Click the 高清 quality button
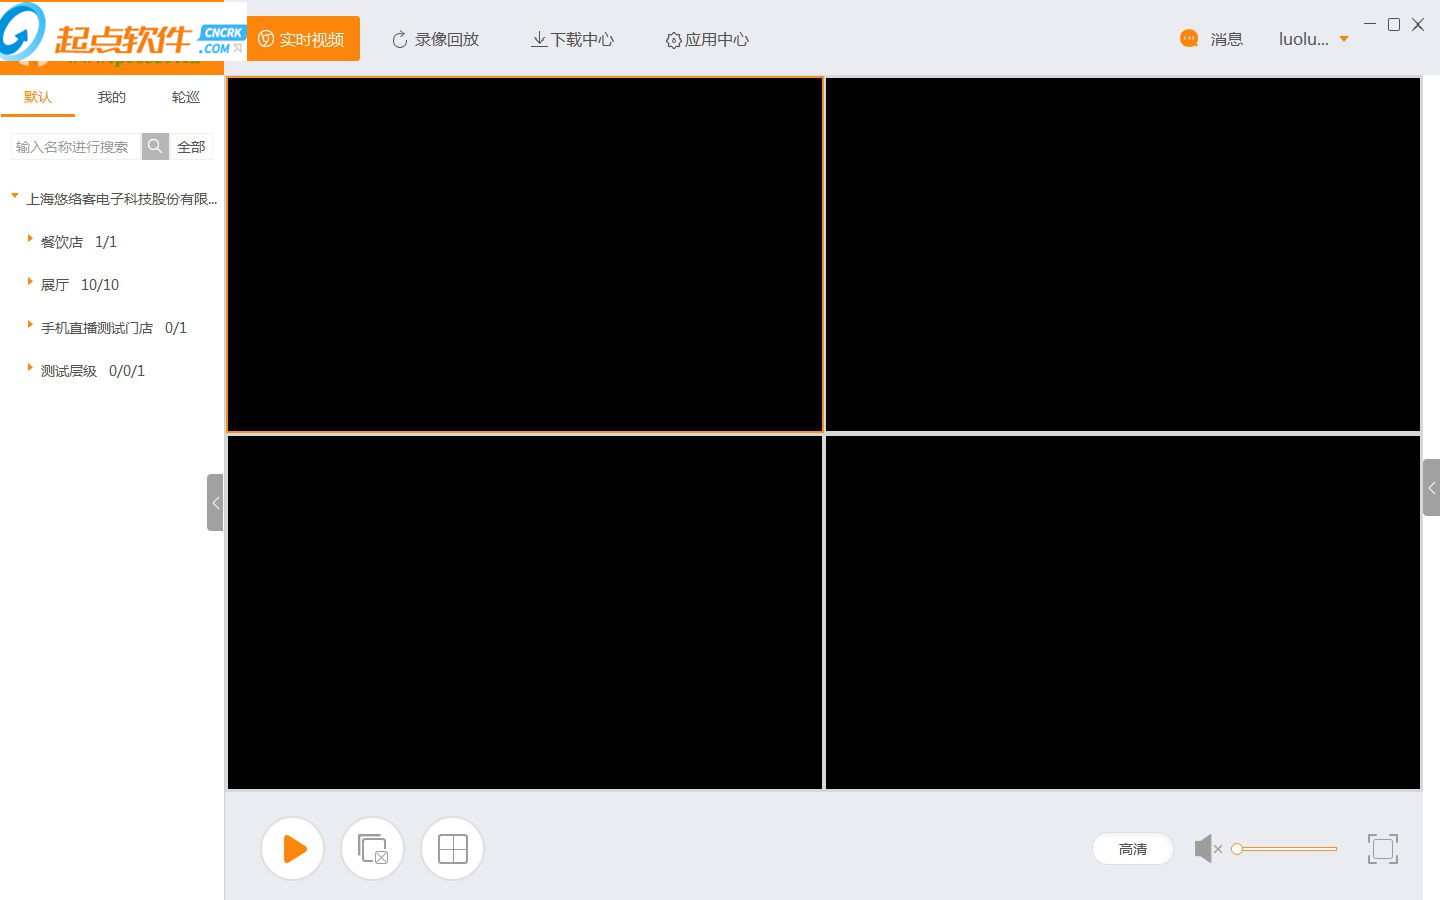Screen dimensions: 1440x900 (1133, 849)
